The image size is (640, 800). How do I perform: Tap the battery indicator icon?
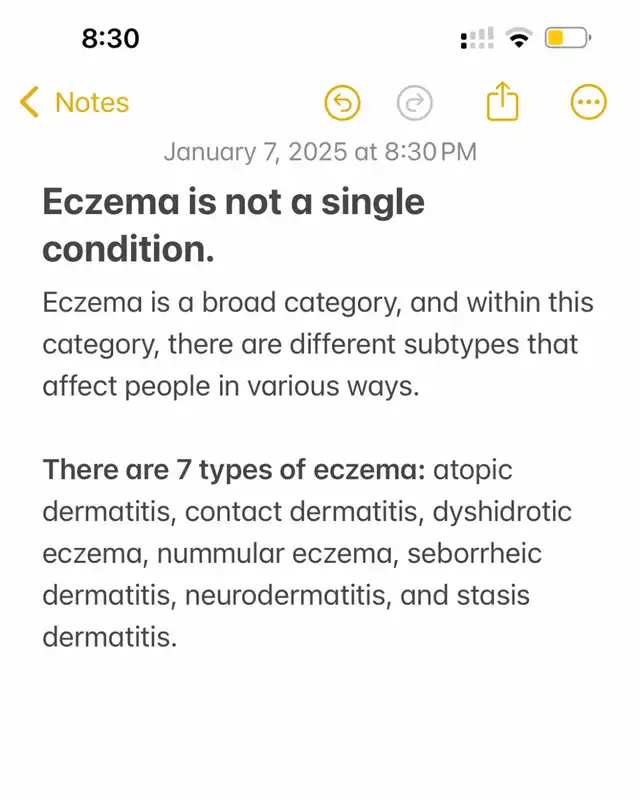coord(568,40)
